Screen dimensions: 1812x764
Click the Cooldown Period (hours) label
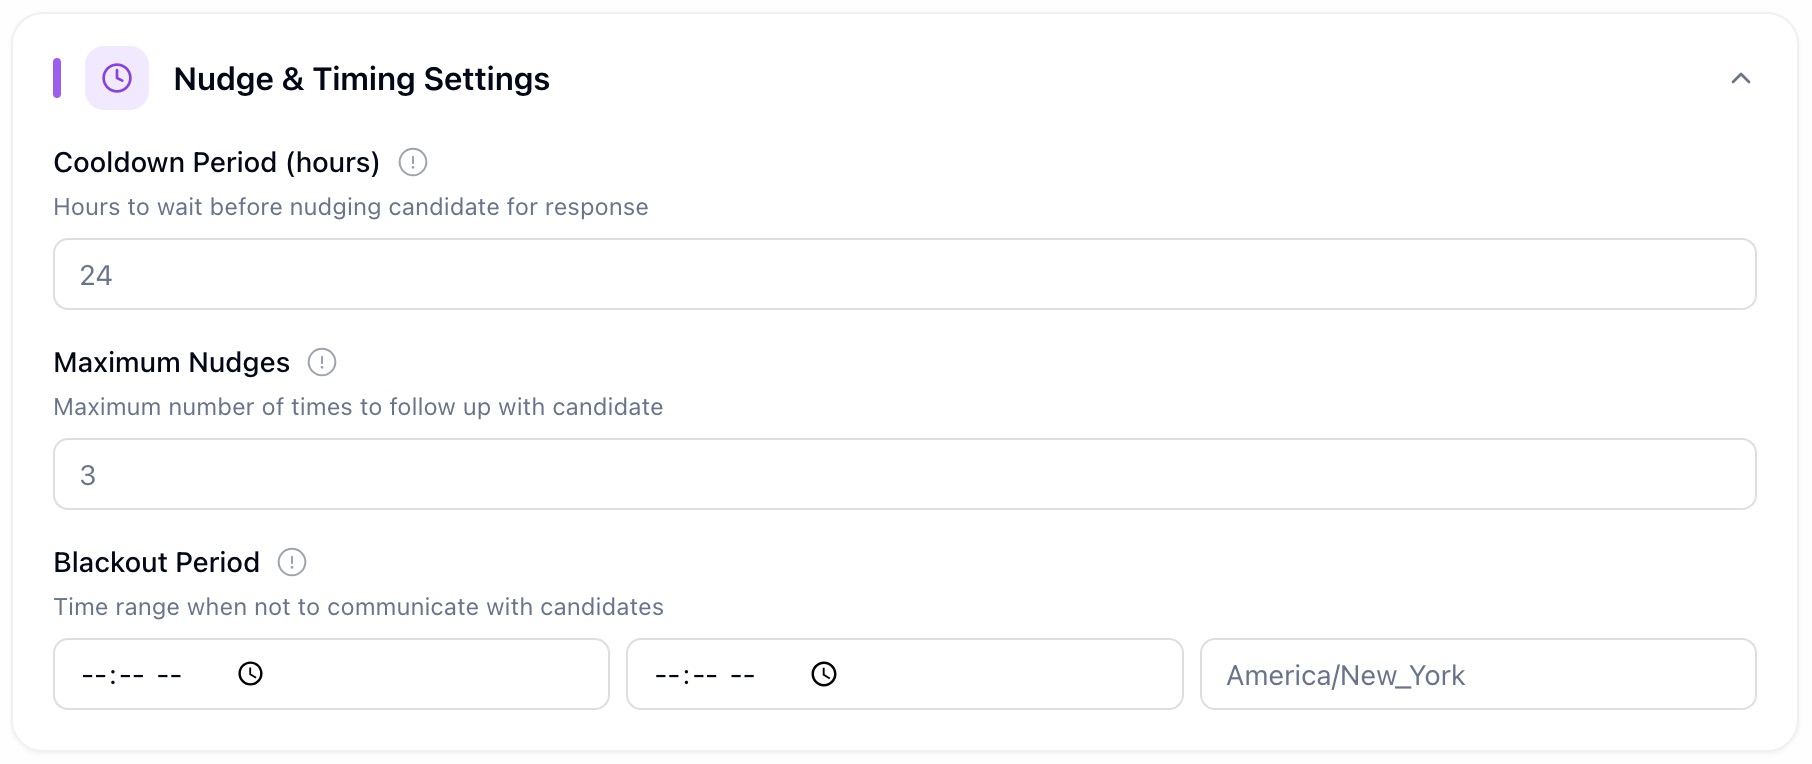(216, 162)
